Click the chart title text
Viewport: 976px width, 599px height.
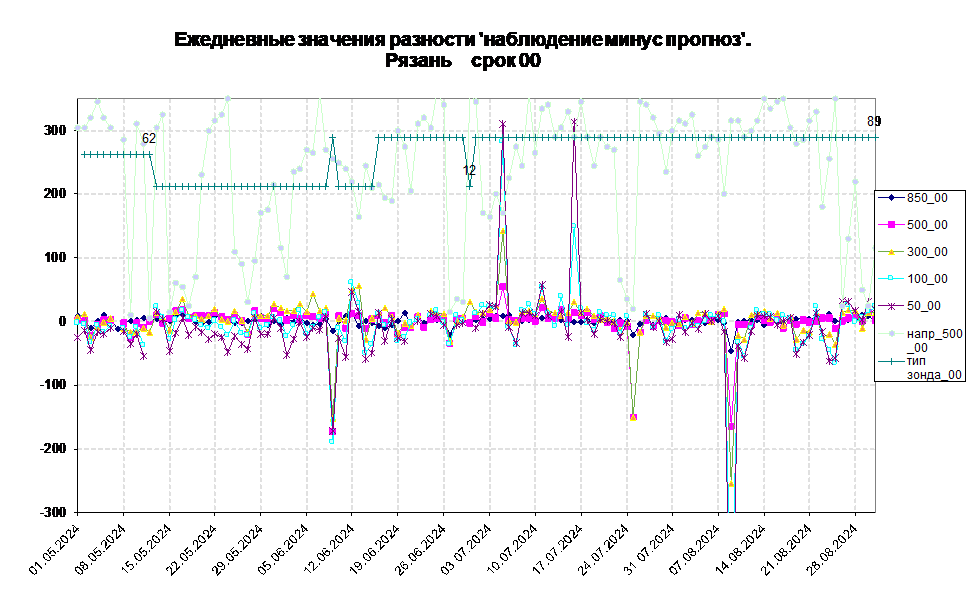click(x=462, y=40)
